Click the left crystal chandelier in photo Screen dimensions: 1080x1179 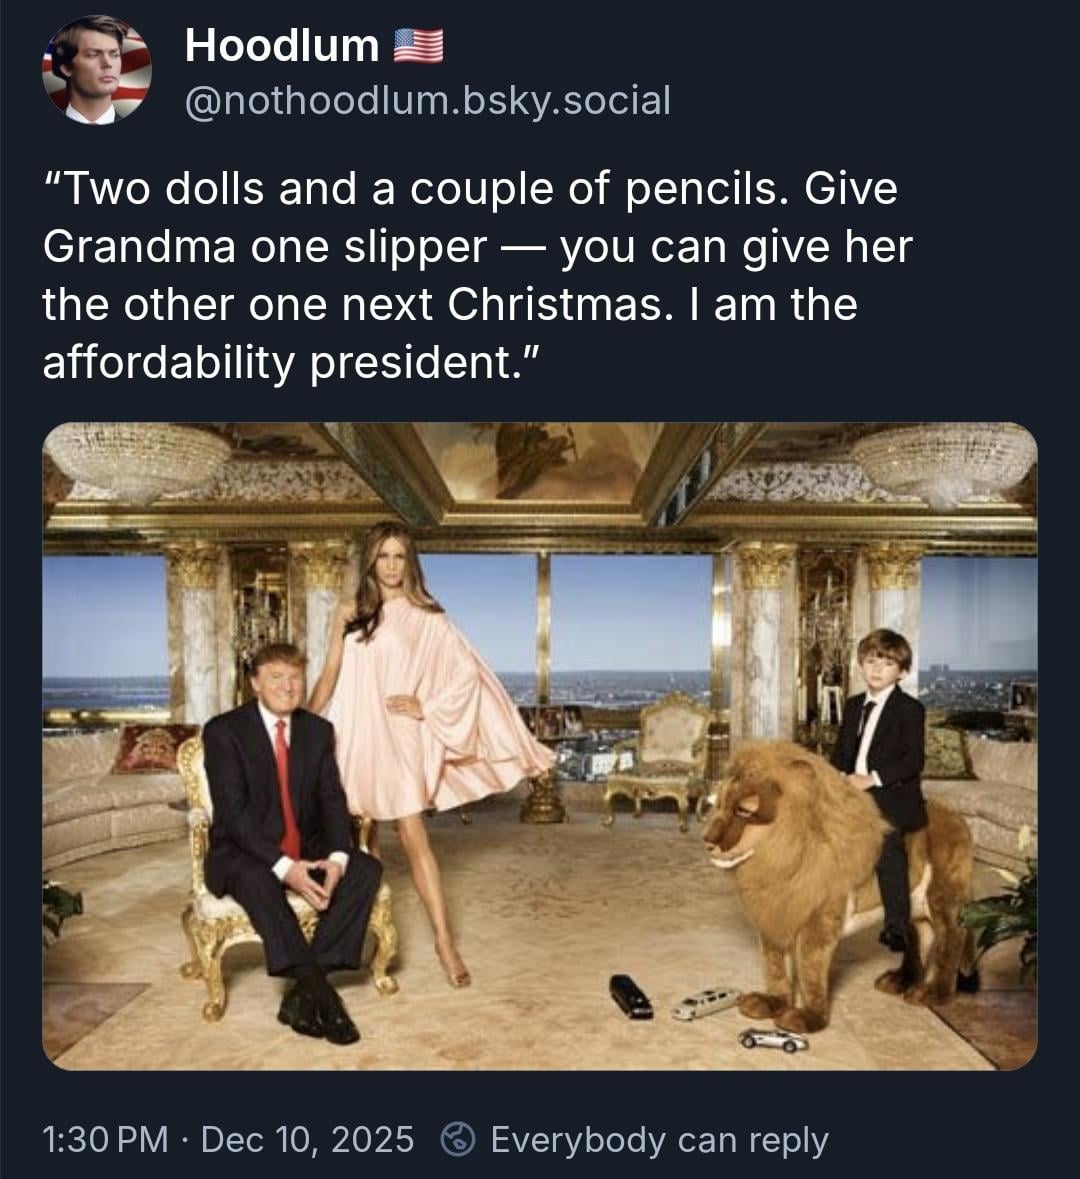(x=138, y=459)
